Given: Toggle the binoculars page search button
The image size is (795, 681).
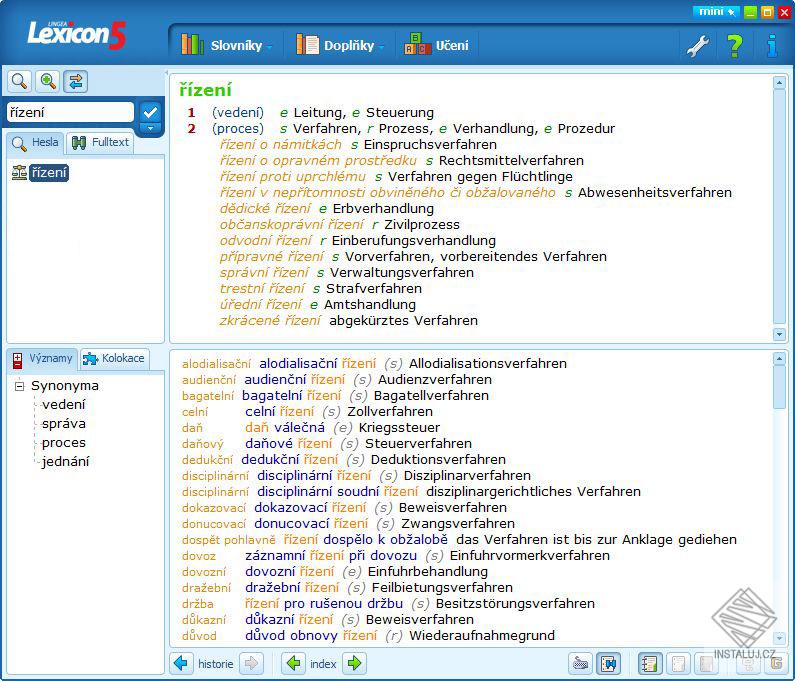Looking at the screenshot, I should 608,663.
